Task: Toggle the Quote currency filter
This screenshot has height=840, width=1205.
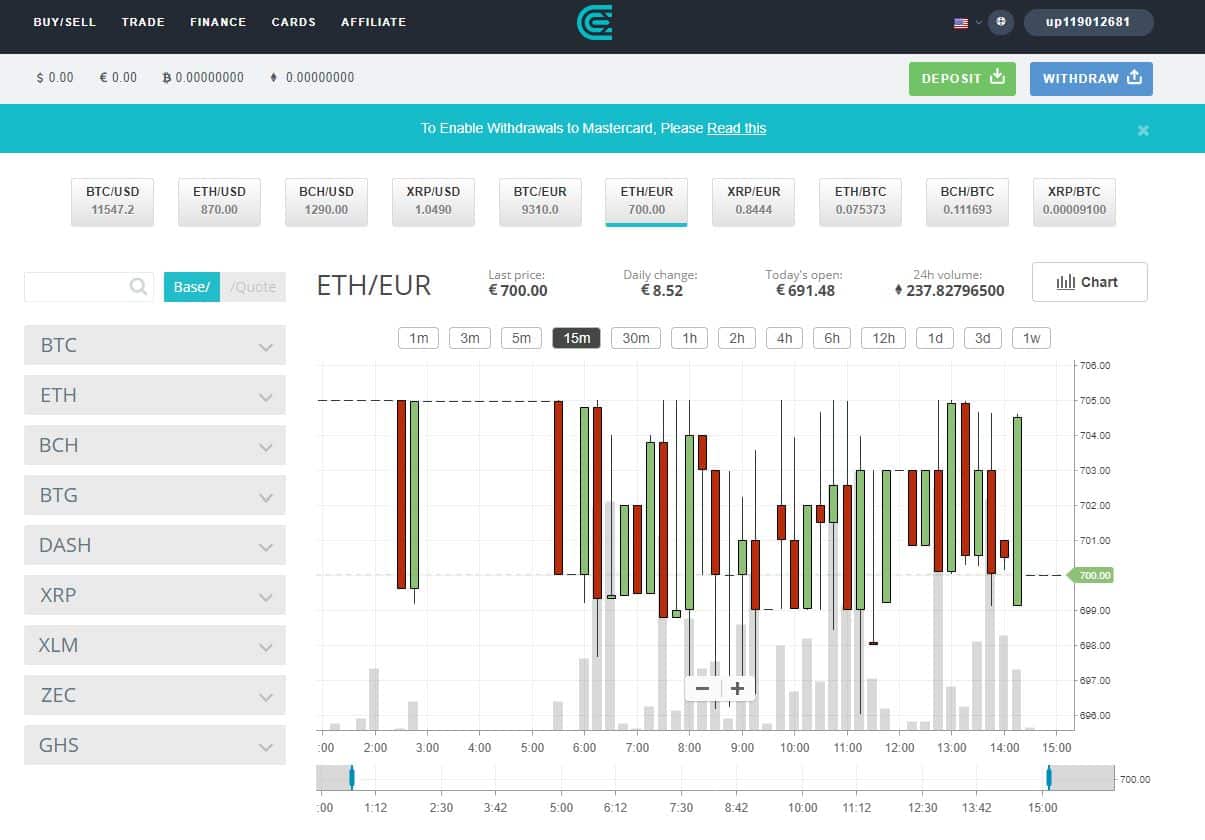Action: point(253,287)
